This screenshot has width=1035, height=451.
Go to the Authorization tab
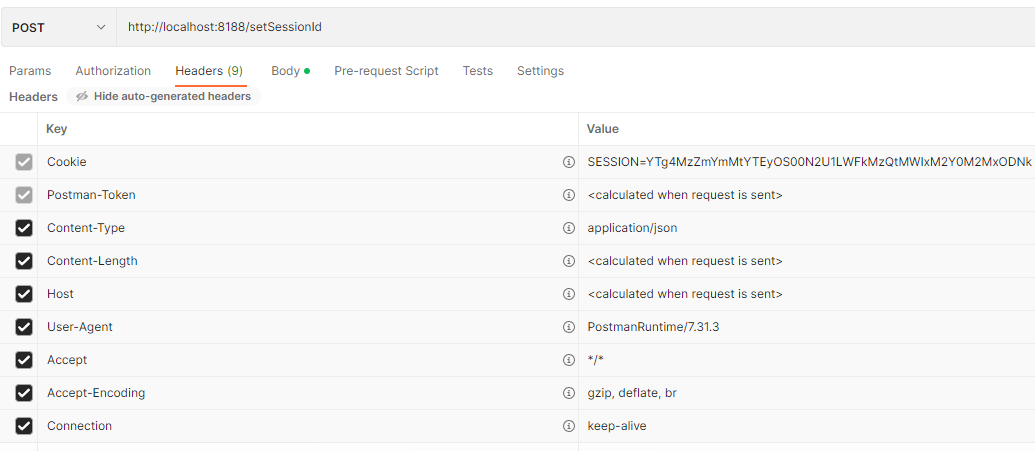coord(113,71)
